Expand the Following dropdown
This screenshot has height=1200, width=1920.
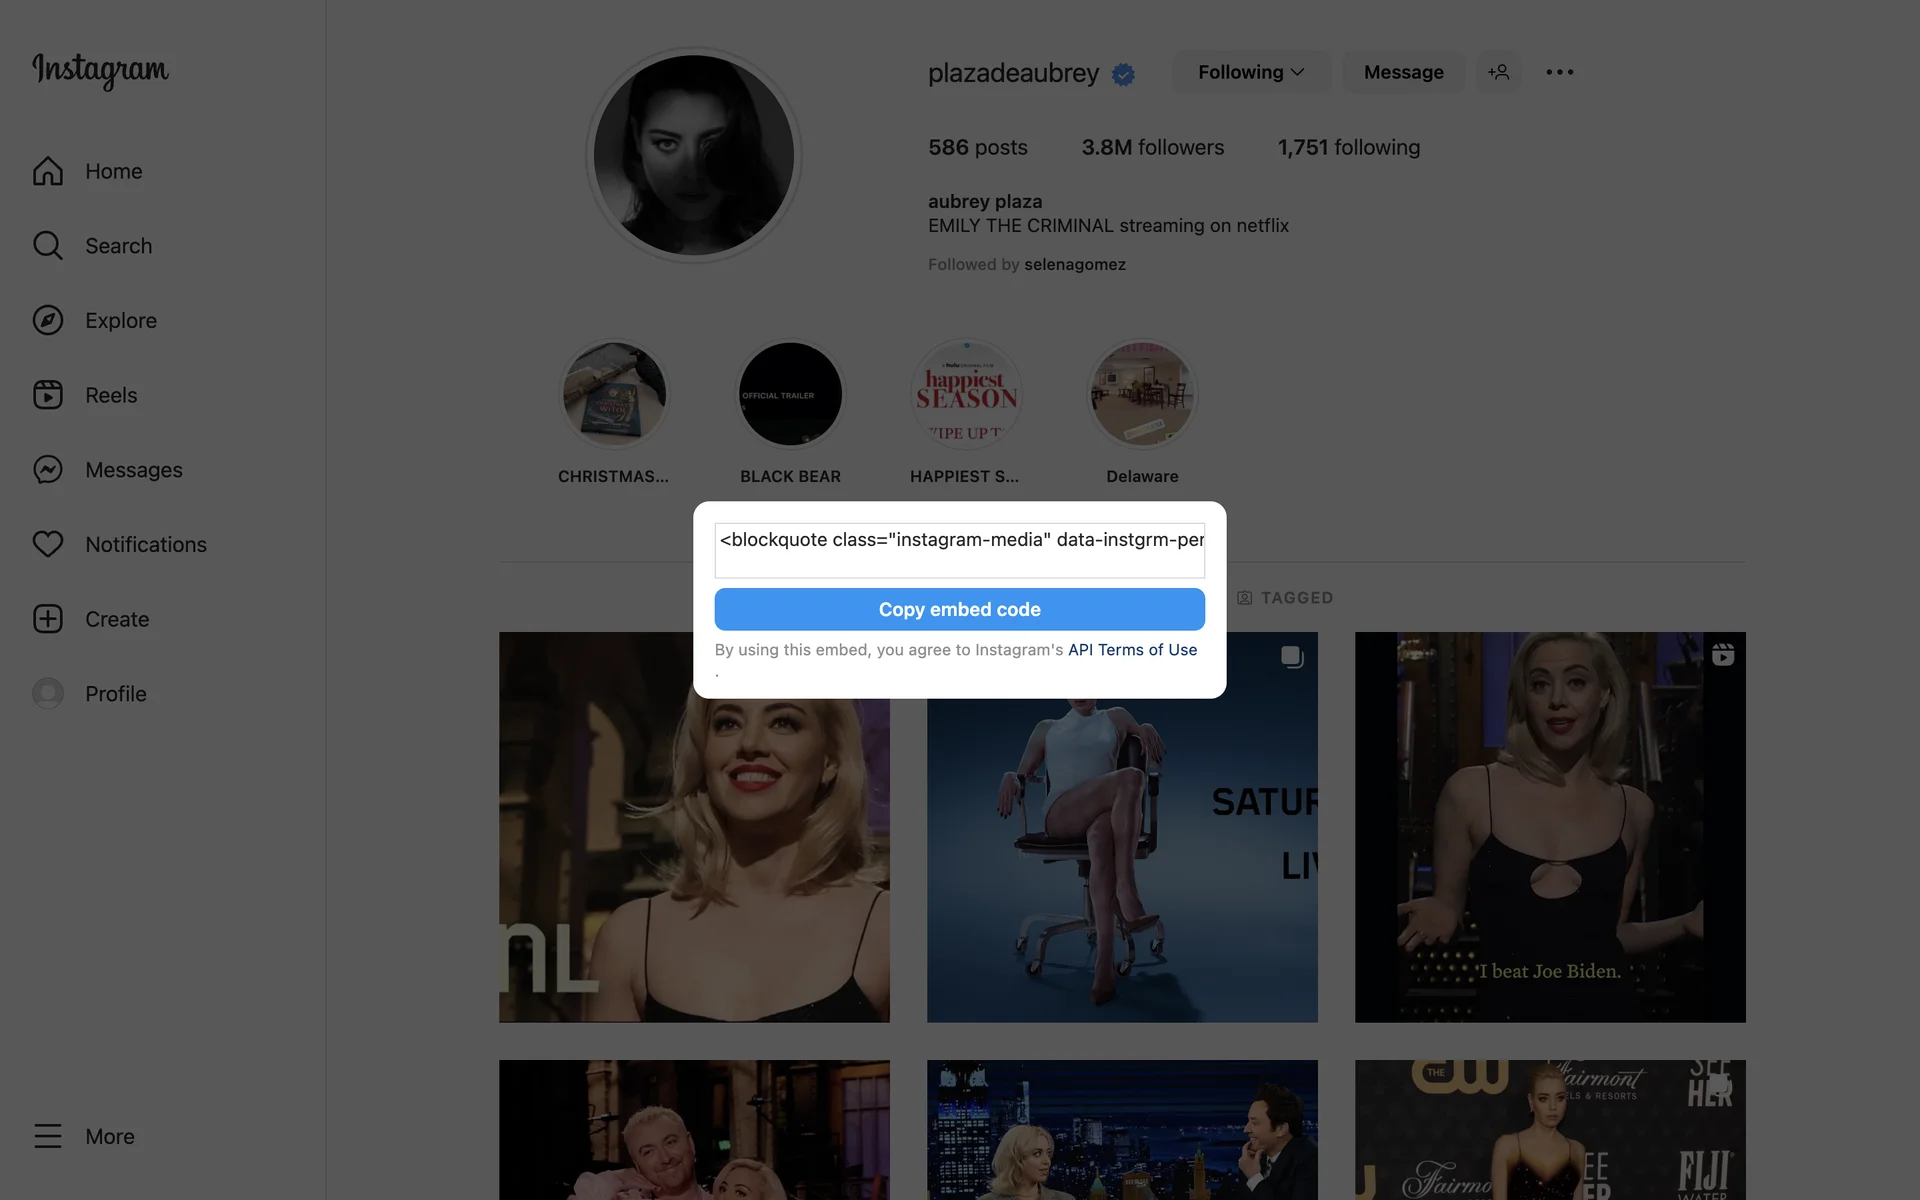1250,72
